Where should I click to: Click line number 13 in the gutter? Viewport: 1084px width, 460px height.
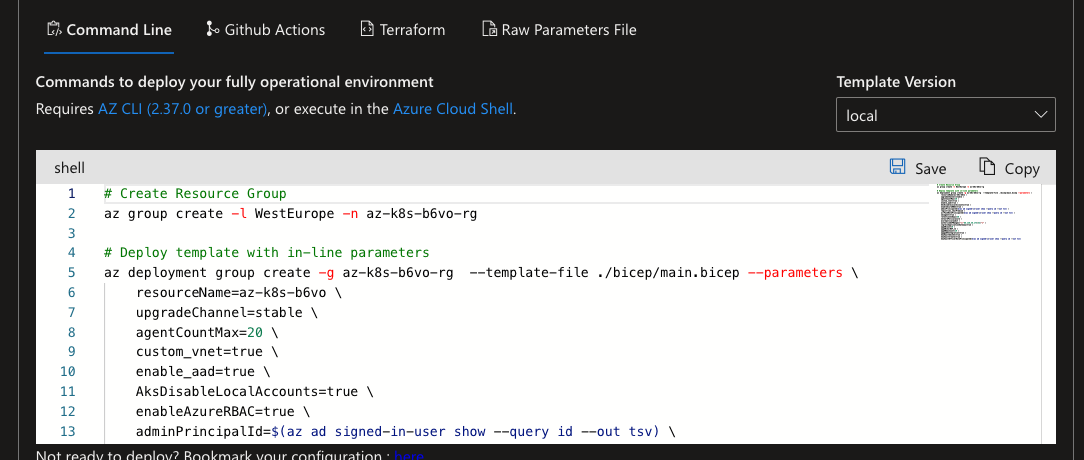[67, 432]
